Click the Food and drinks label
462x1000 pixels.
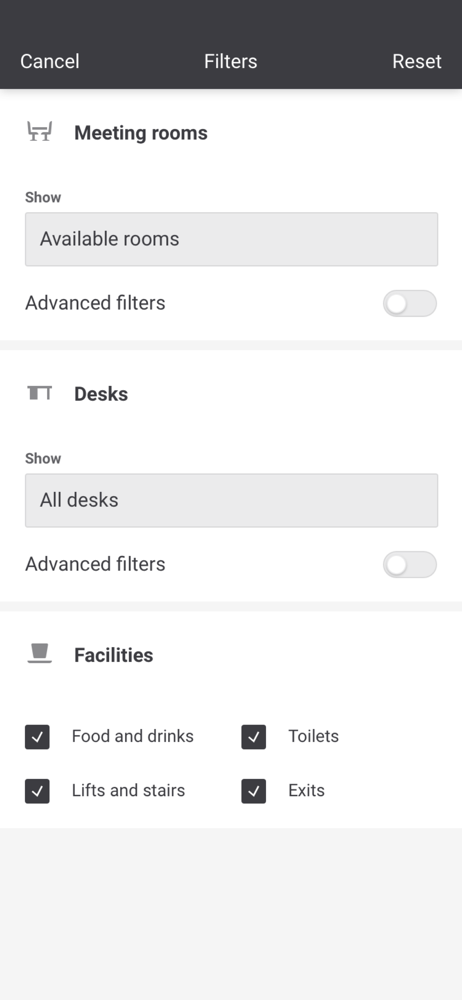133,736
